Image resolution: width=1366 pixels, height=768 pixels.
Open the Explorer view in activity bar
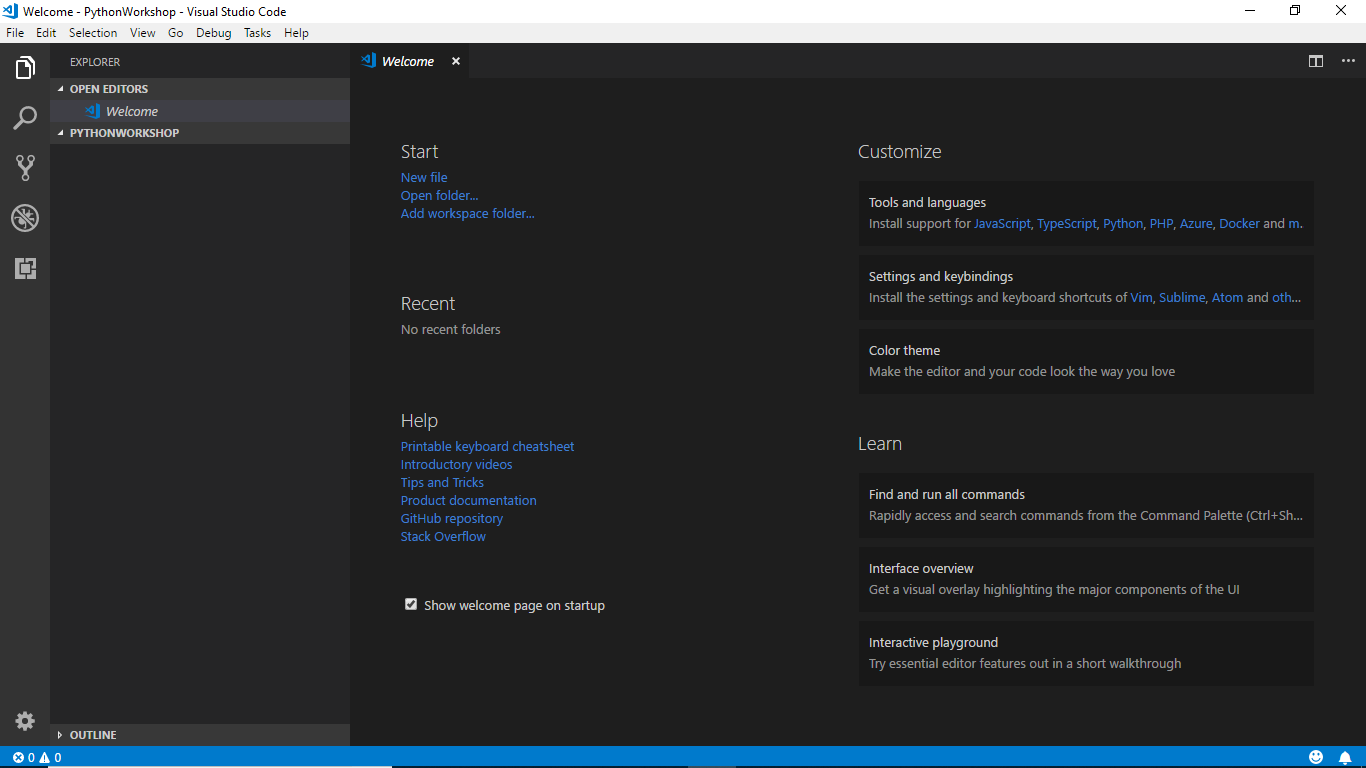[x=25, y=68]
